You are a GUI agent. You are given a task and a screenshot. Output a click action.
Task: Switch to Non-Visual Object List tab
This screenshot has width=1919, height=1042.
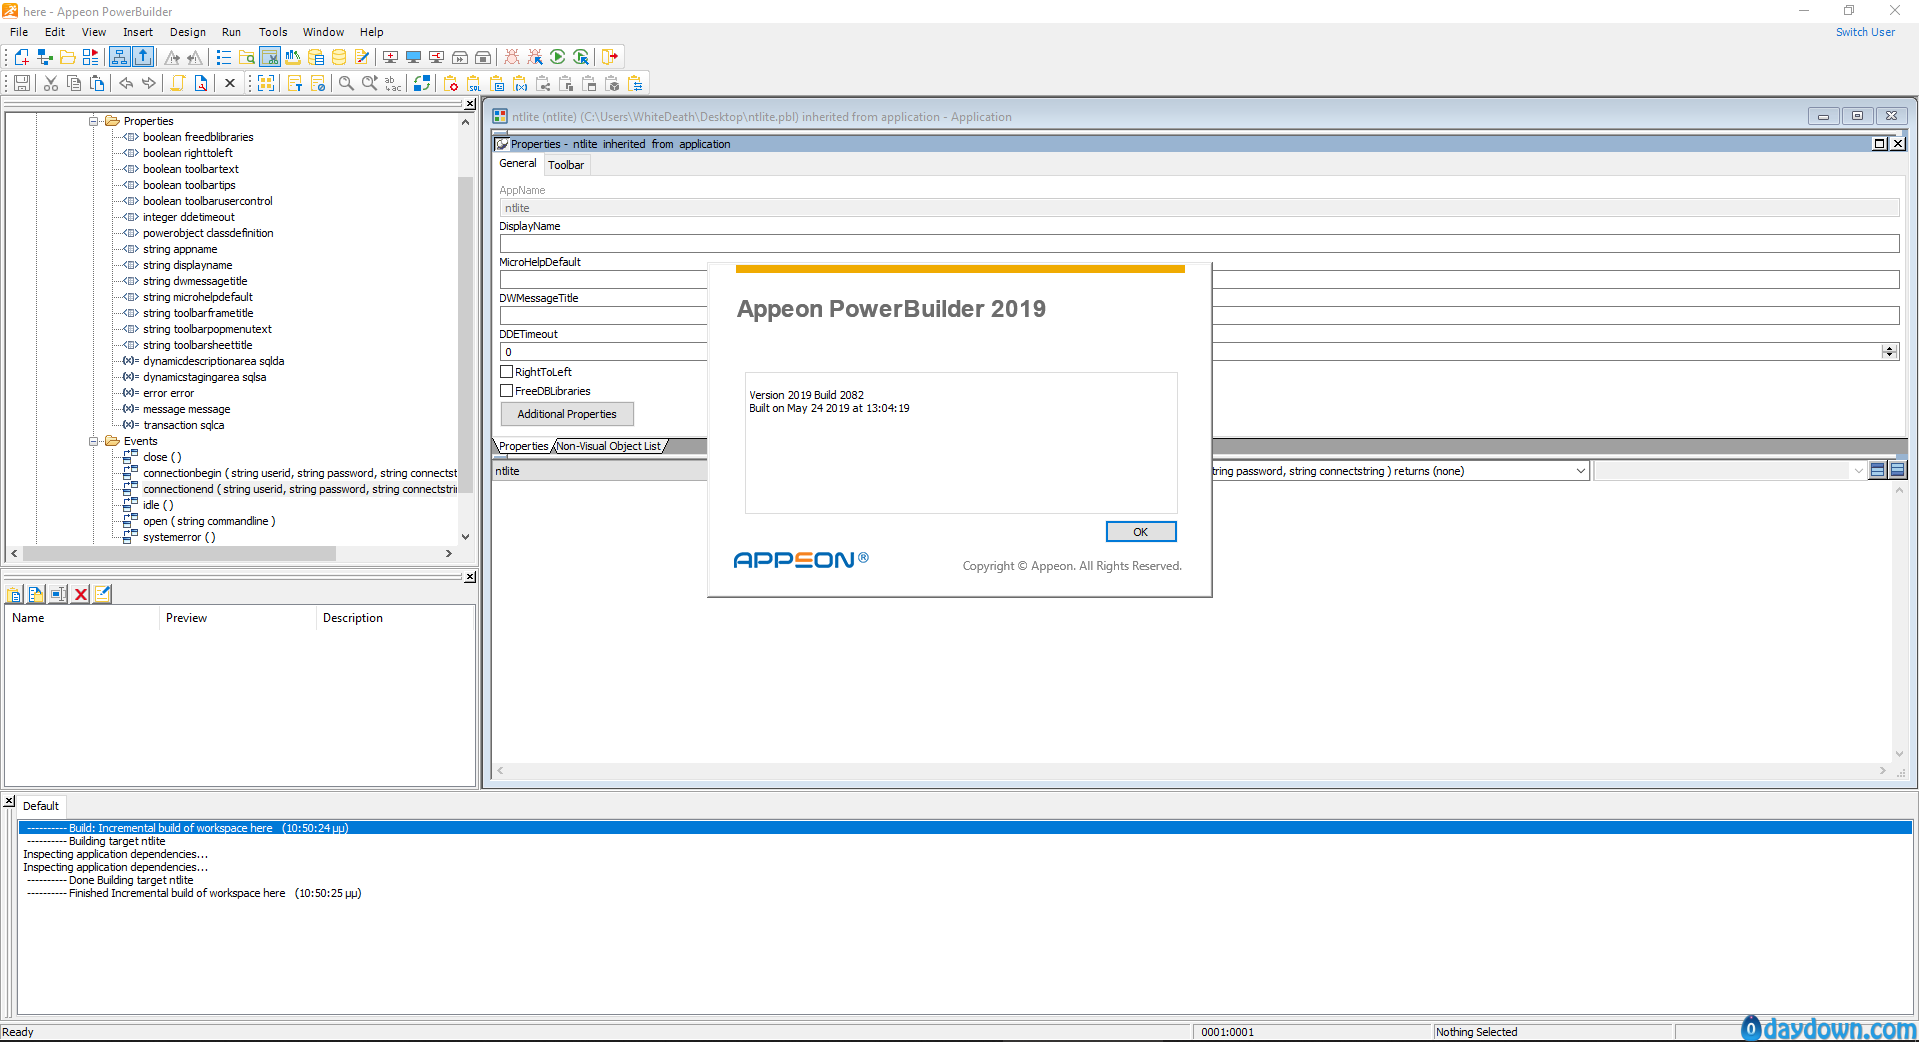point(608,446)
